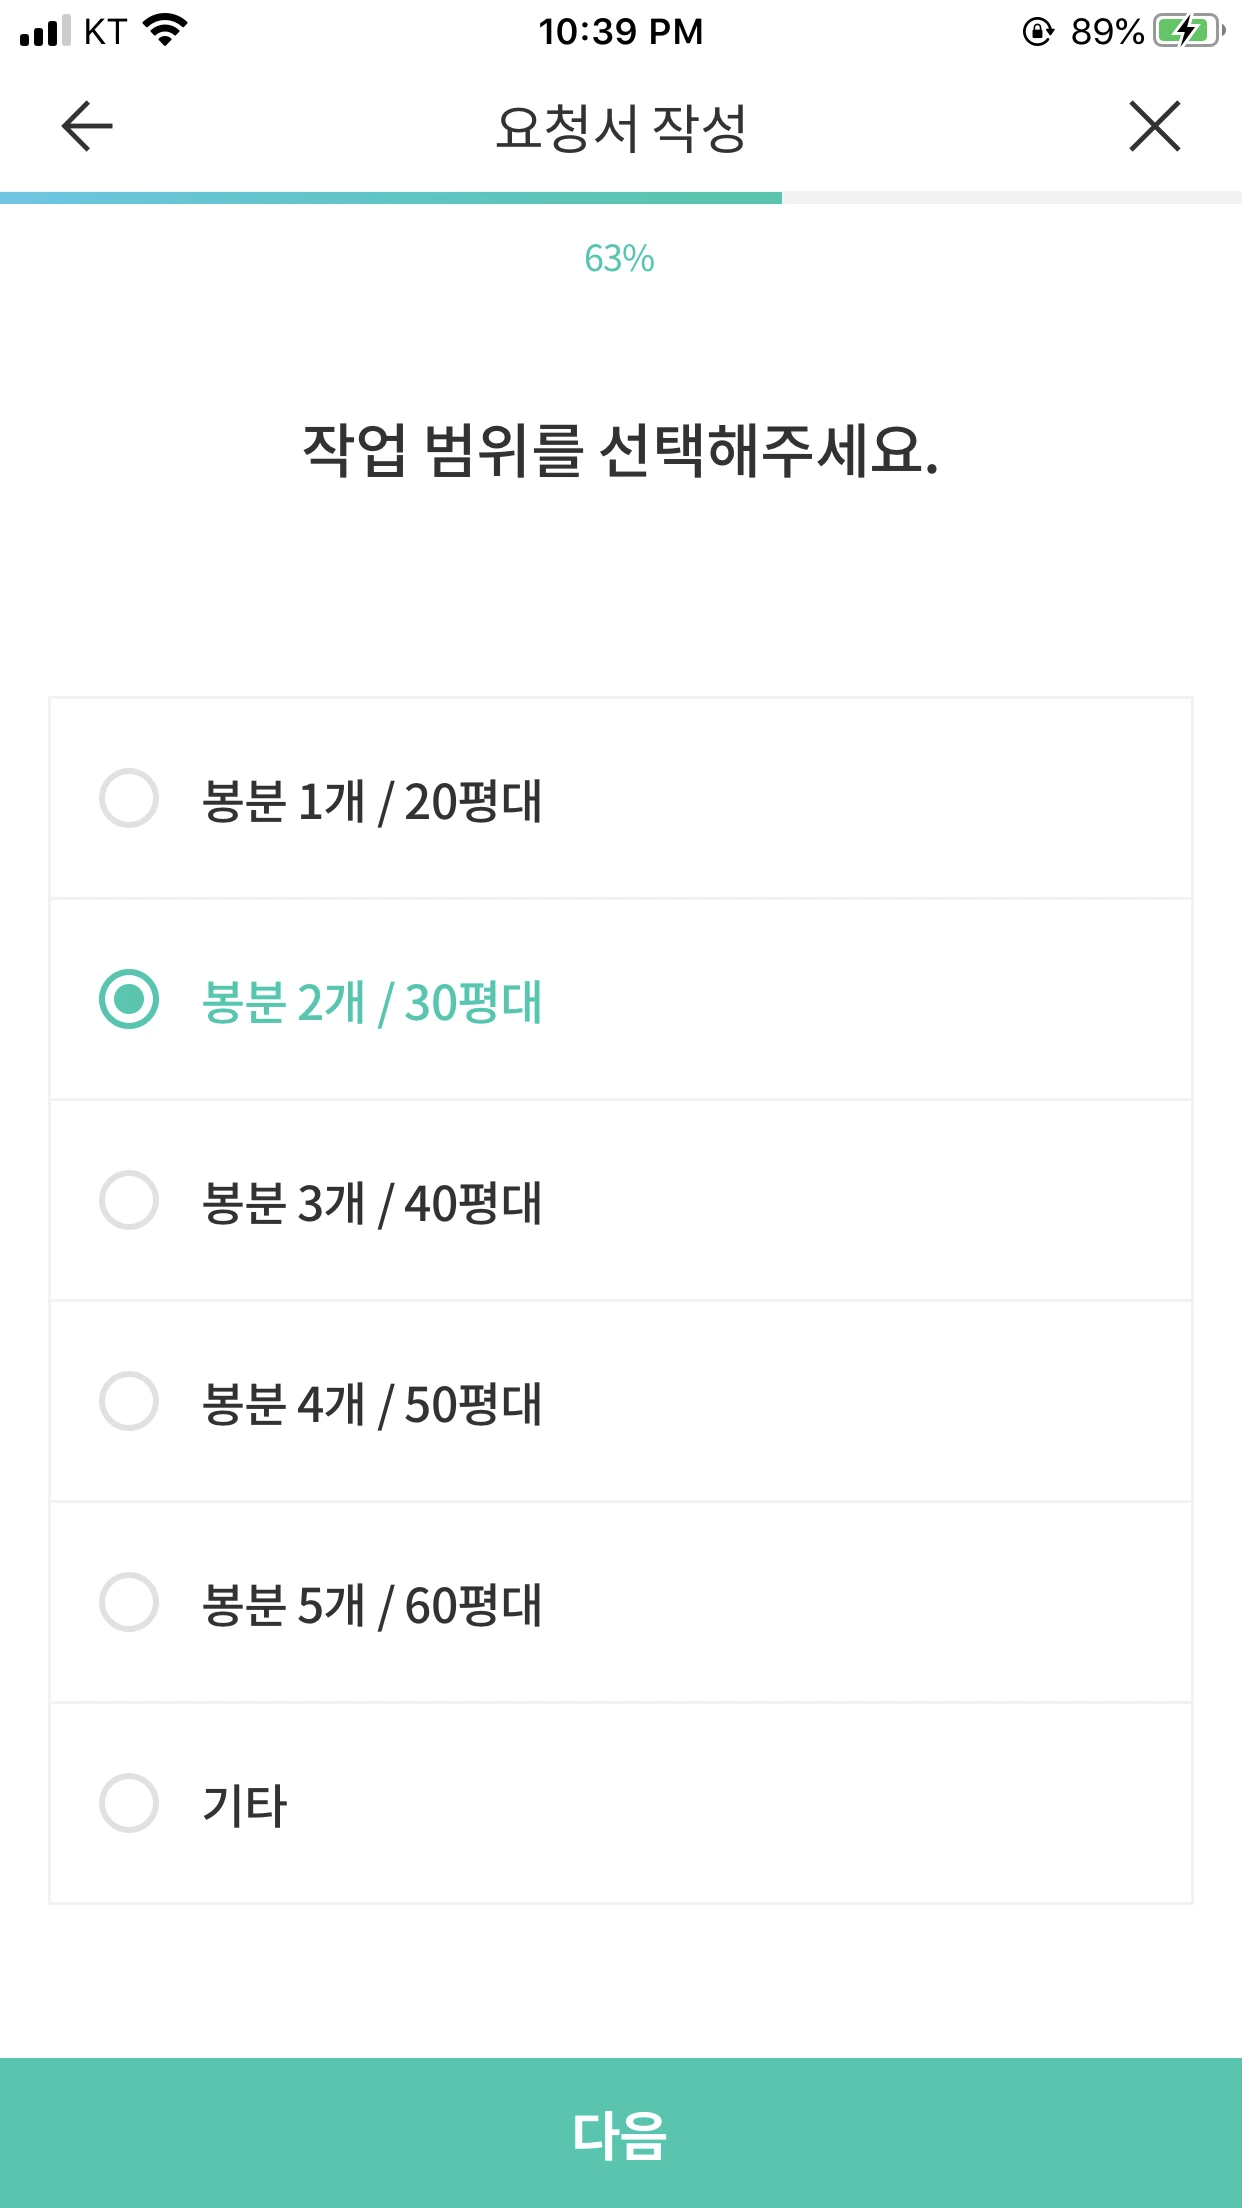Image resolution: width=1242 pixels, height=2208 pixels.
Task: Tap the 기타 option label text
Action: 245,1806
